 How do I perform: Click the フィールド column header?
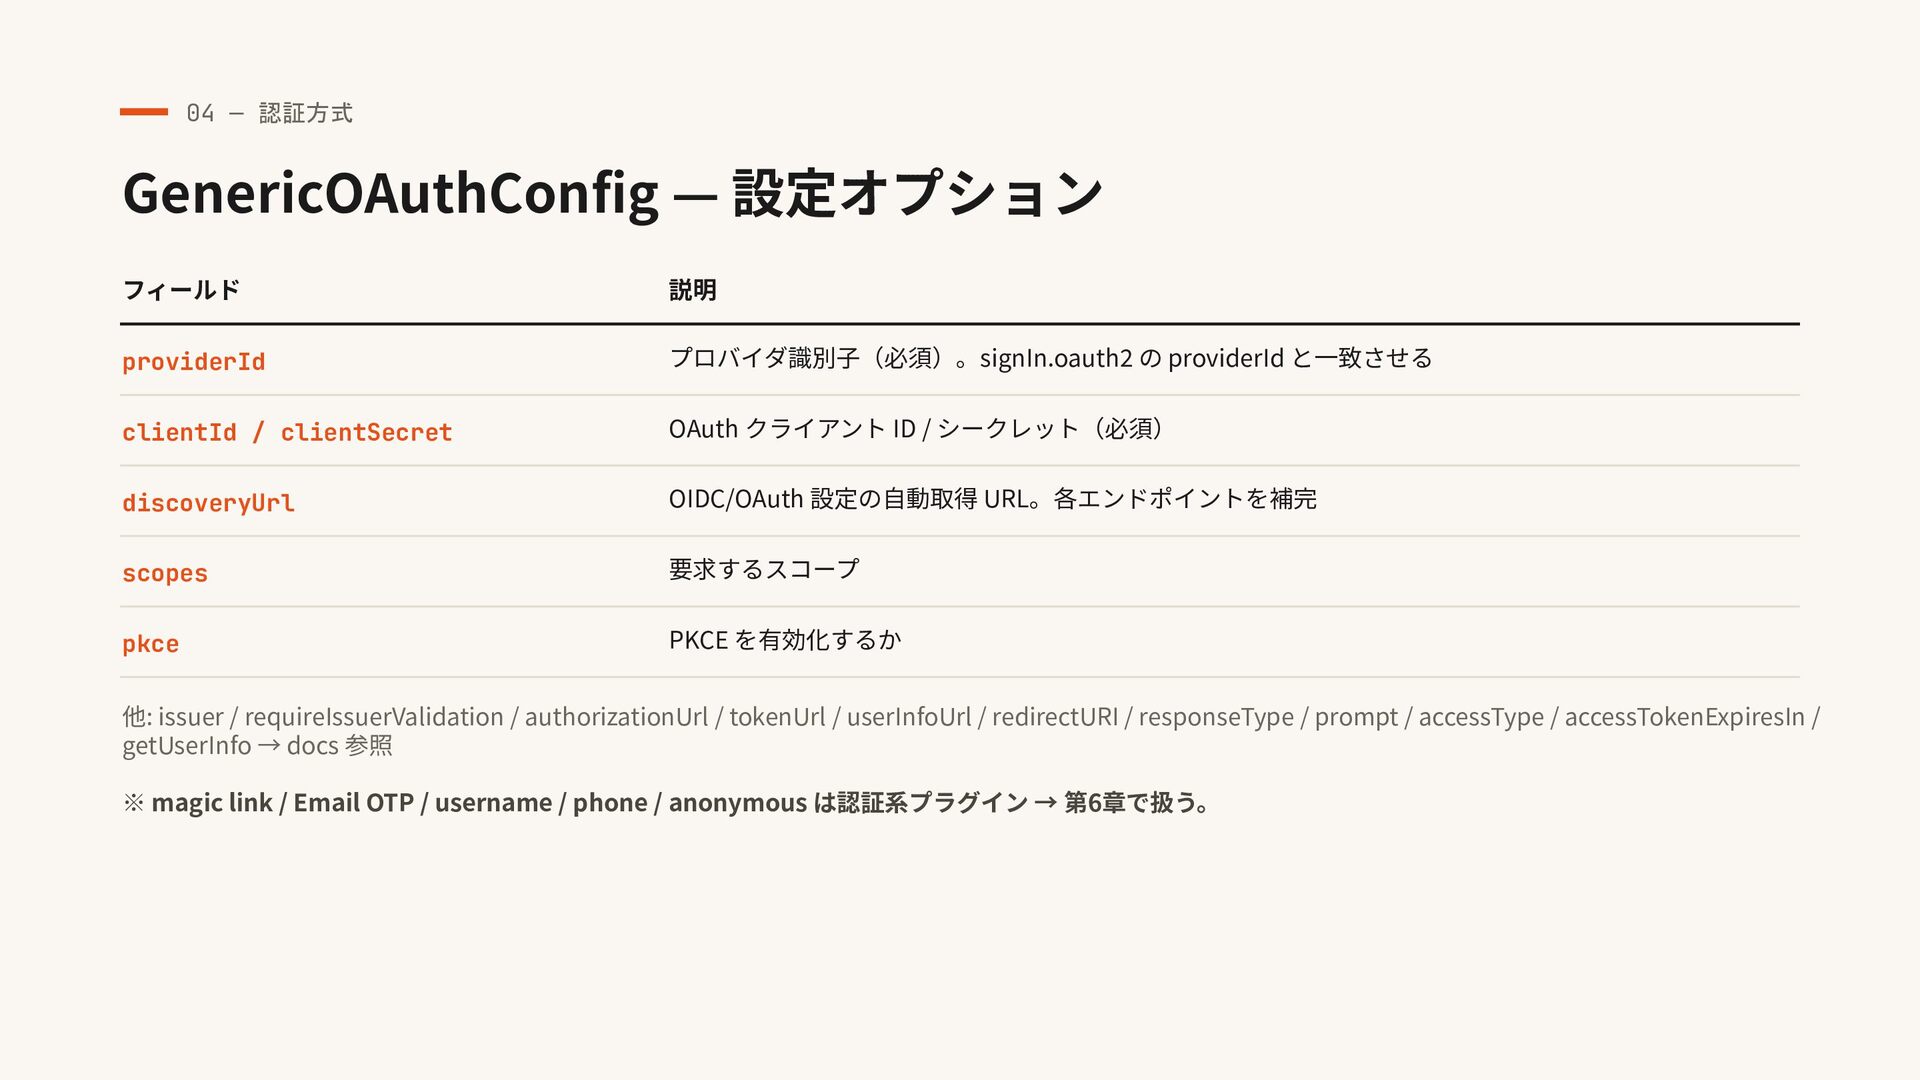point(181,290)
